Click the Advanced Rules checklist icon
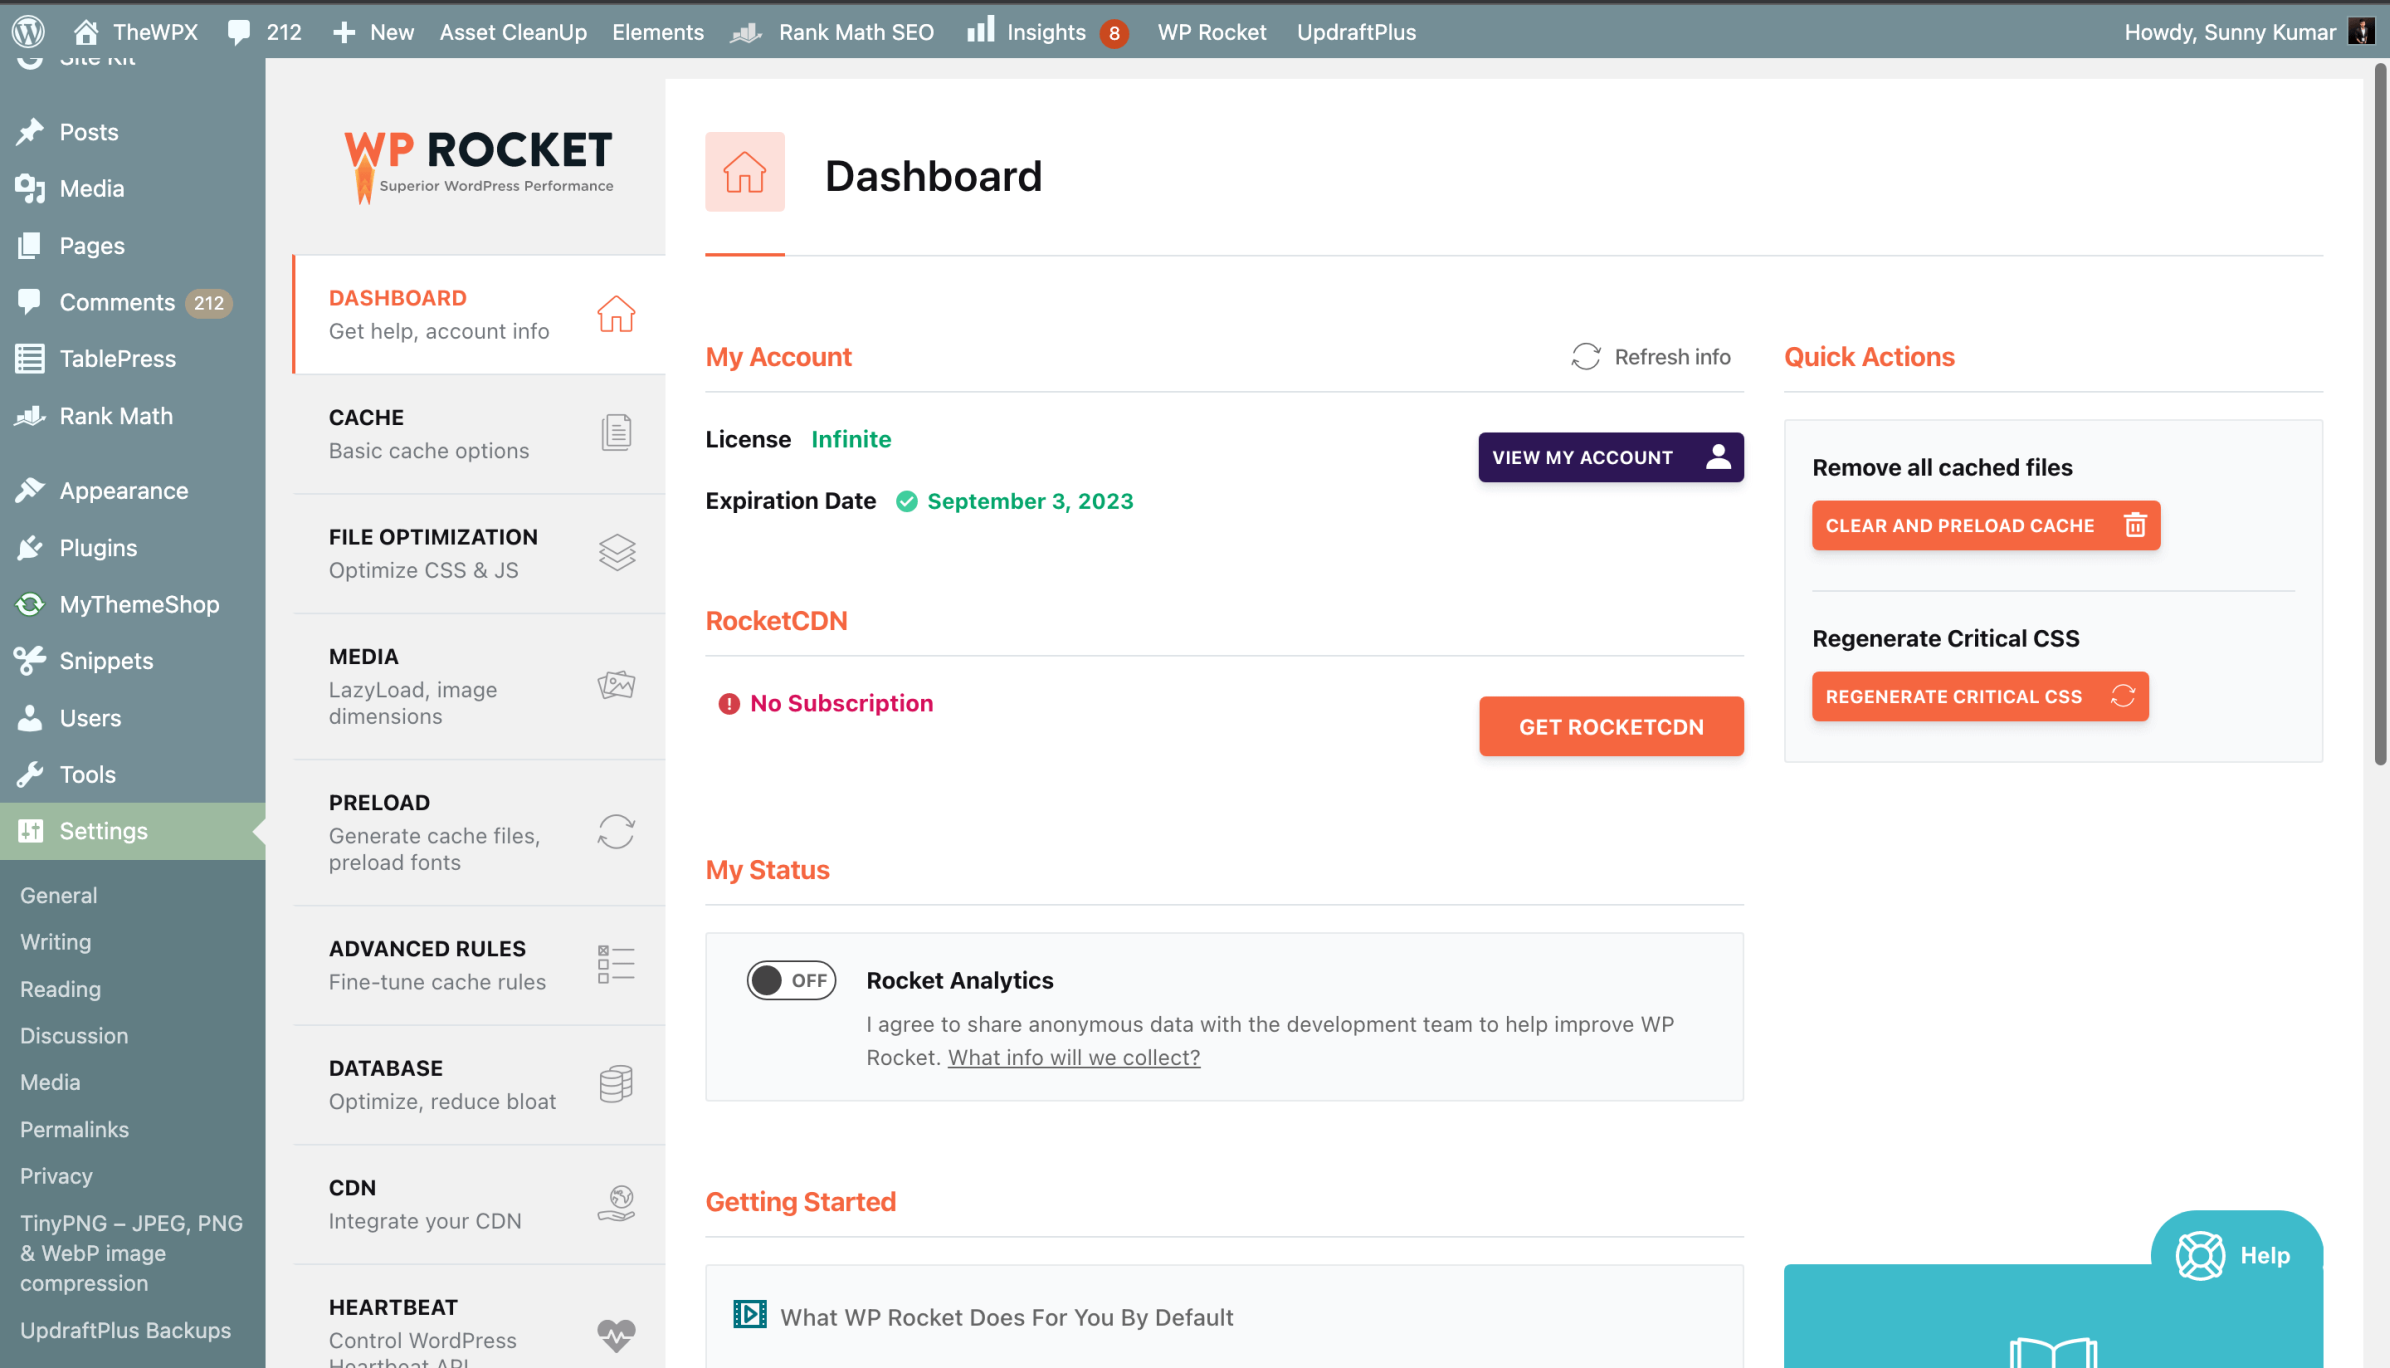Viewport: 2390px width, 1368px height. coord(616,964)
